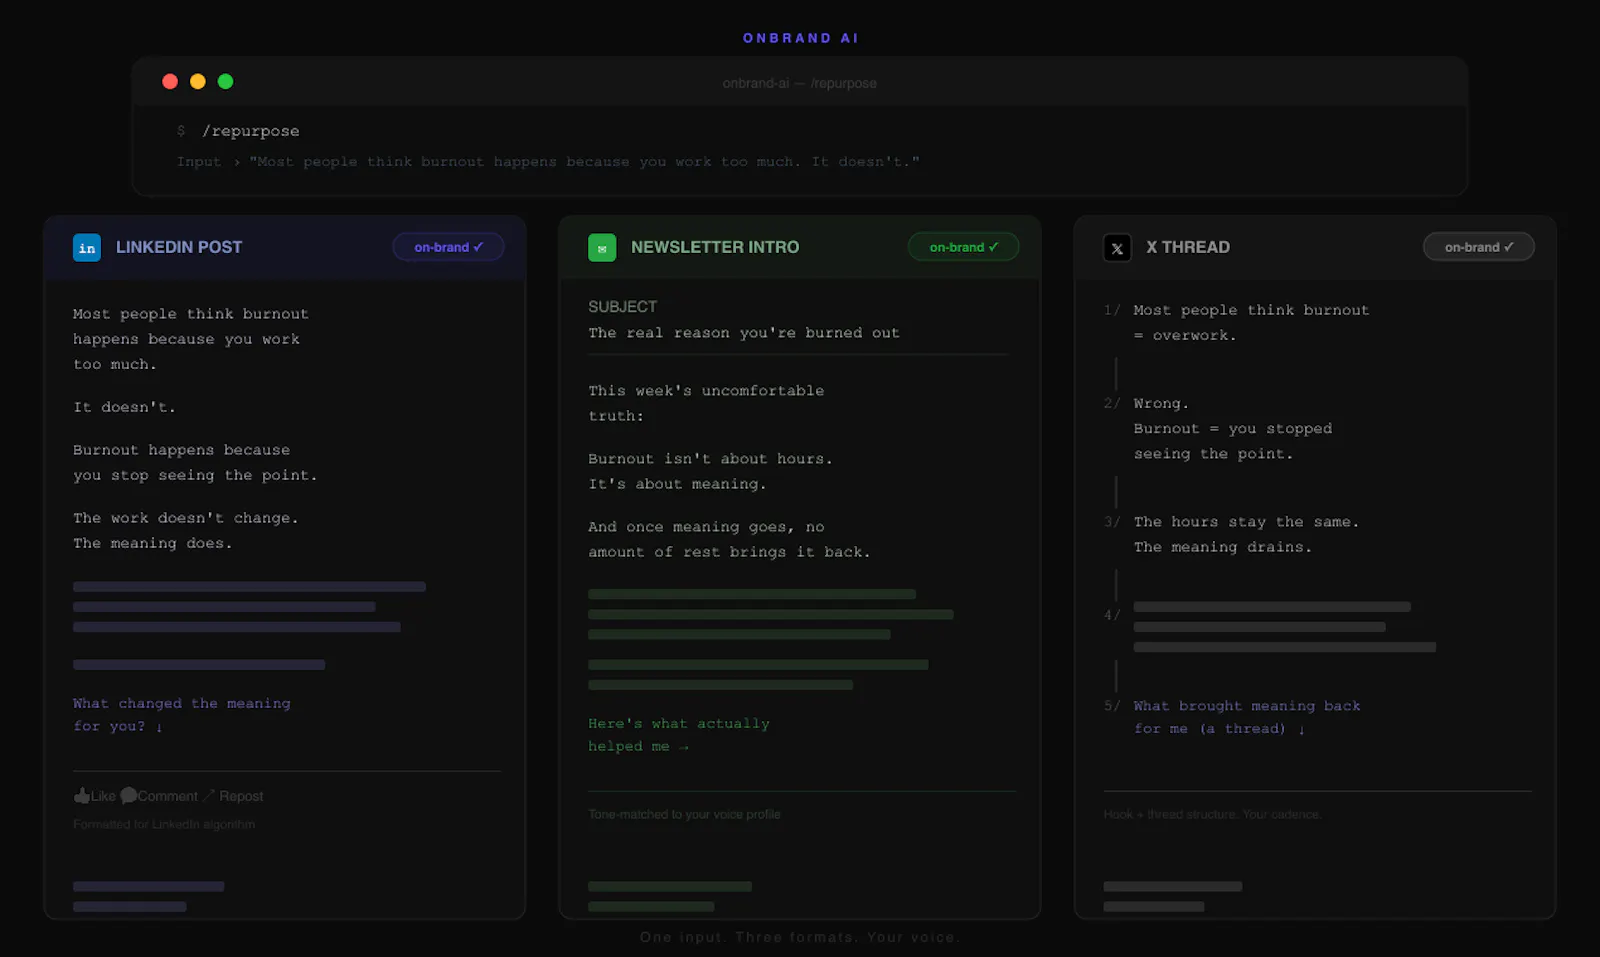Click the Repost arrow icon

(209, 796)
